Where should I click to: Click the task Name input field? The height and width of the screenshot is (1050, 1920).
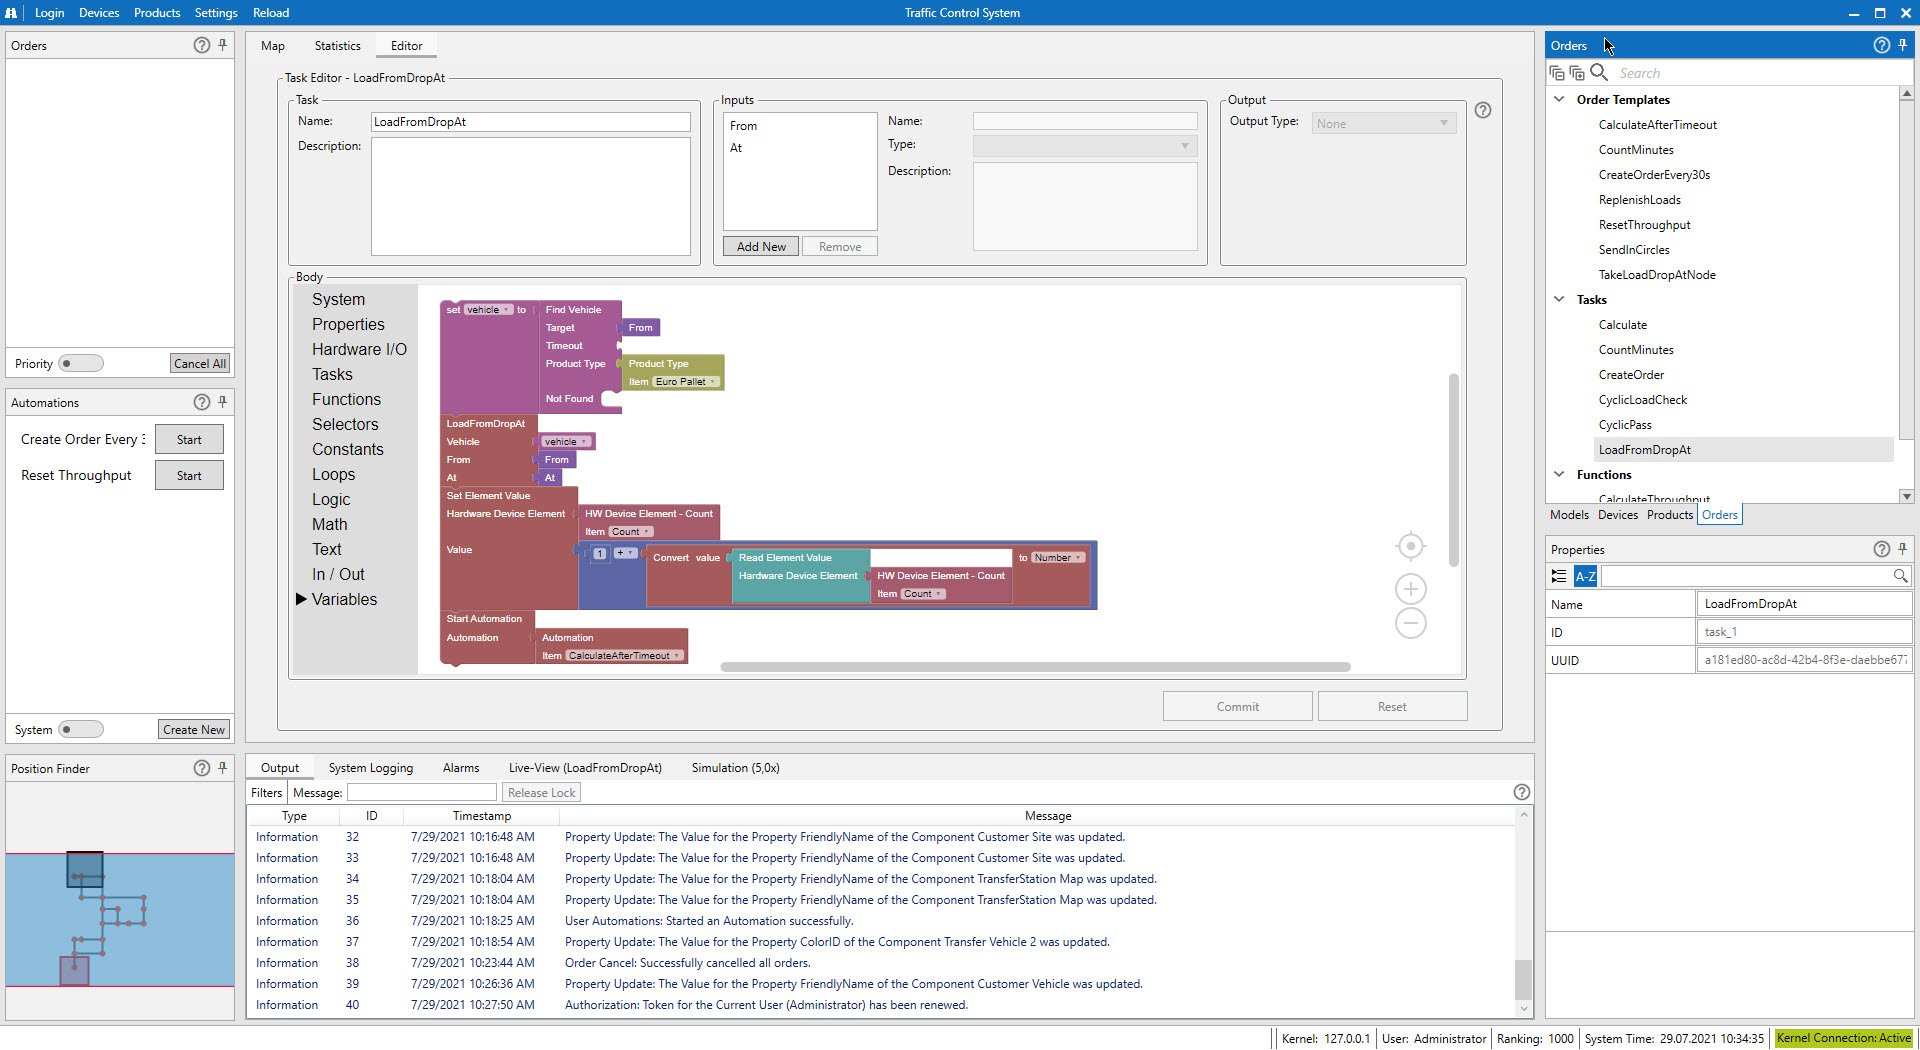(530, 122)
